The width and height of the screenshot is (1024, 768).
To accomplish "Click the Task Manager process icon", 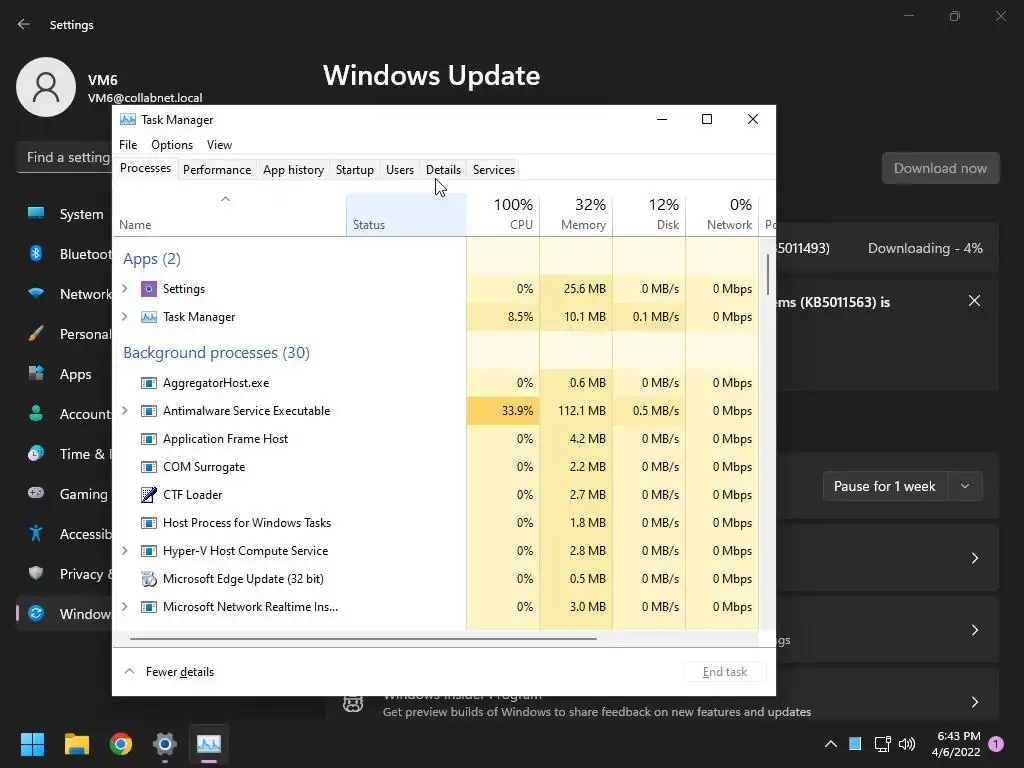I will tap(149, 317).
